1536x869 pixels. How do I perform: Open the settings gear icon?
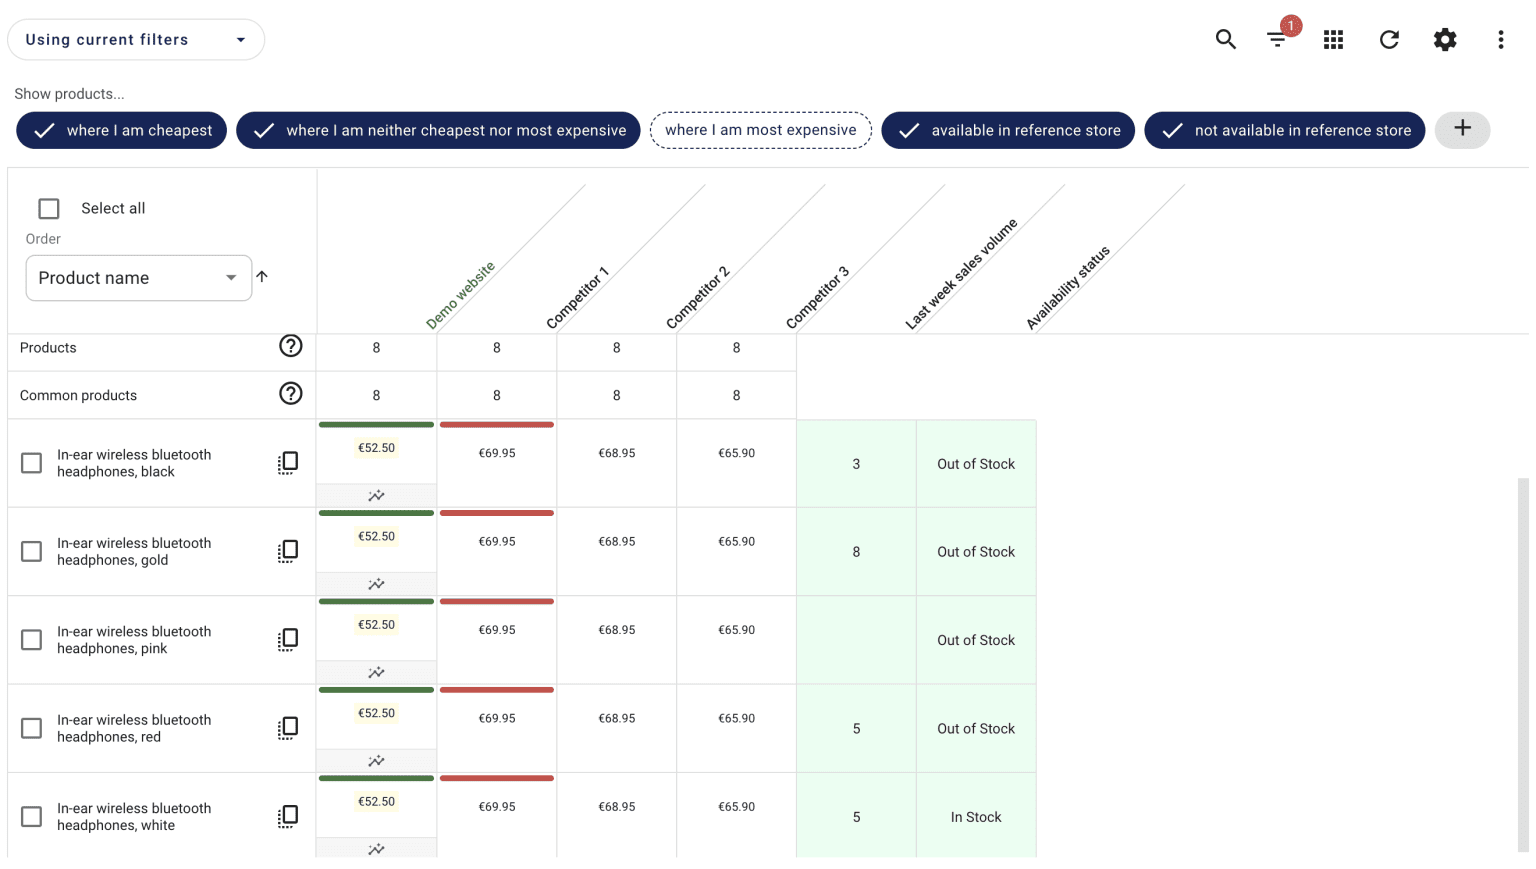pos(1445,39)
